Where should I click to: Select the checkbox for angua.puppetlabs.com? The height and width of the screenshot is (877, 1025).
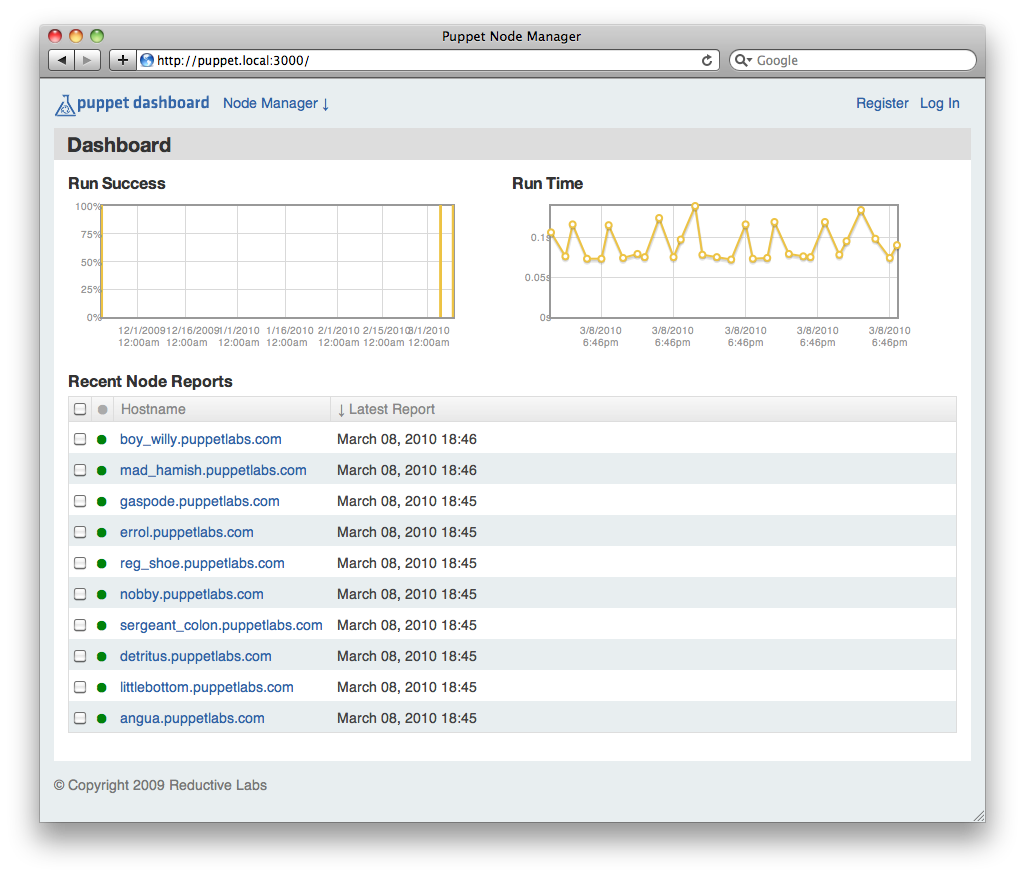80,718
